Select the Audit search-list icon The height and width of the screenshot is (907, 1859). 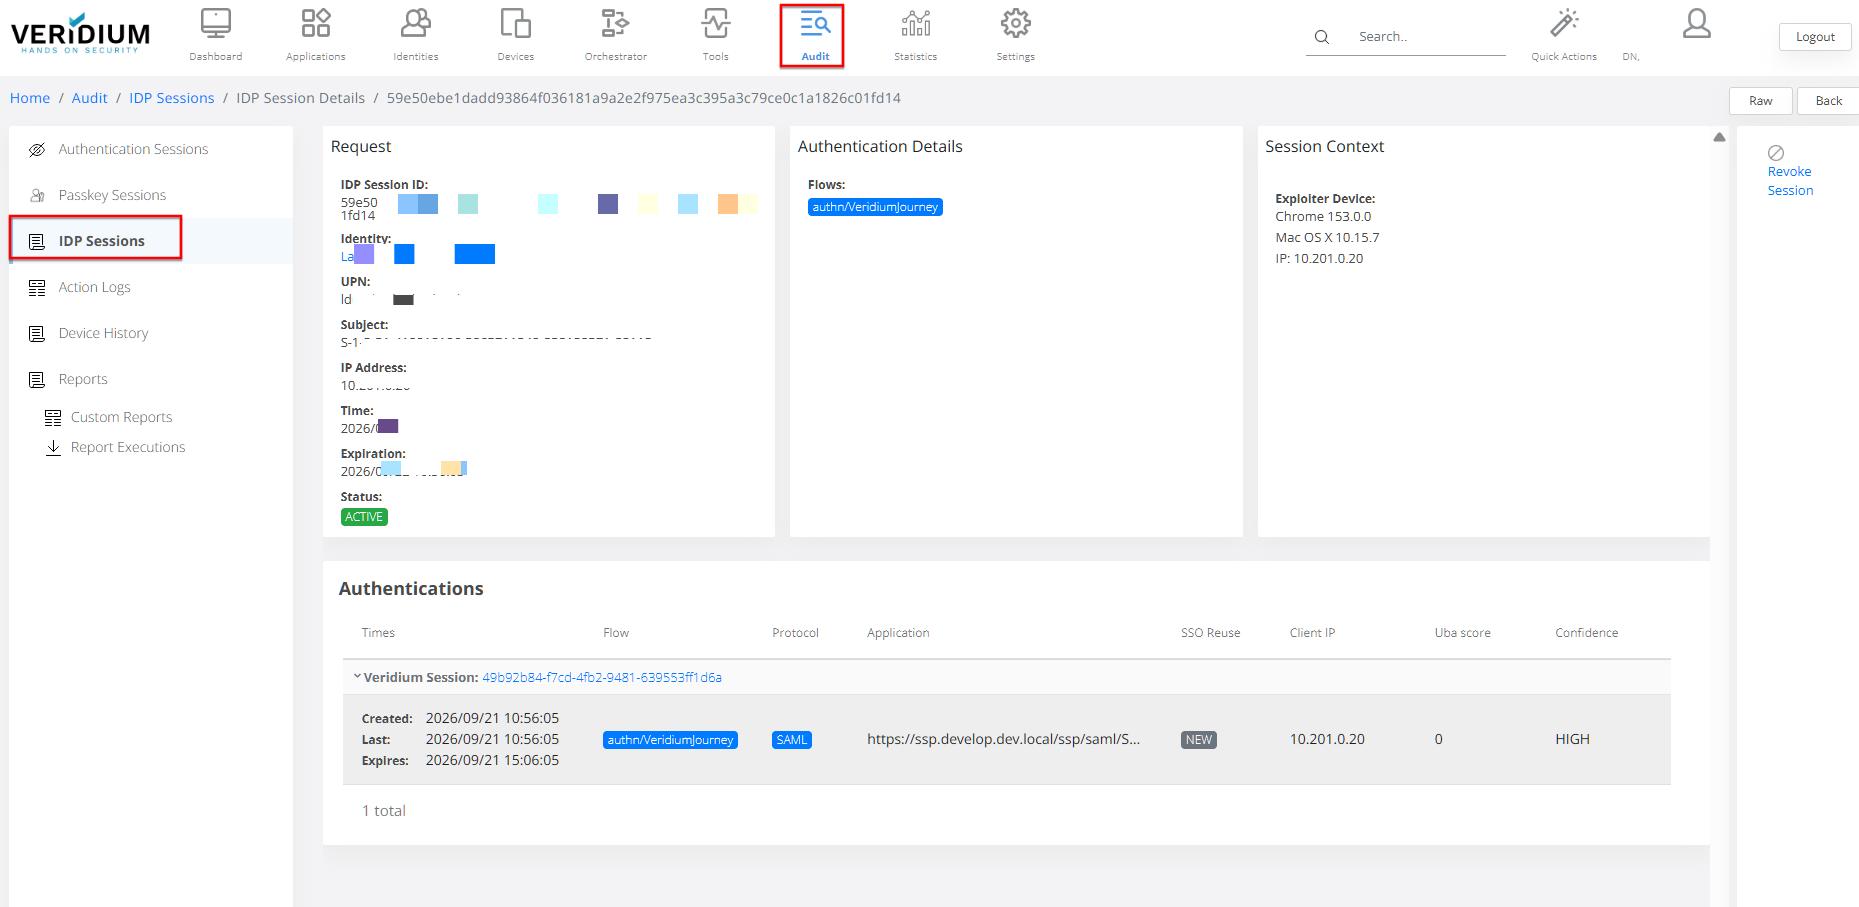(x=816, y=23)
